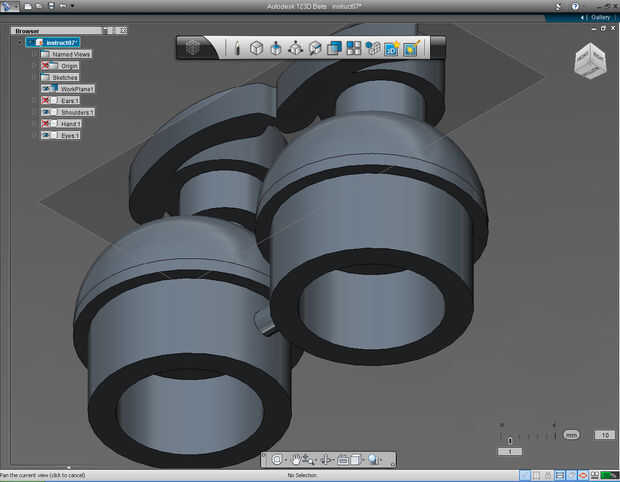The image size is (620, 482).
Task: Activate the Zoom magnifier tool
Action: coord(308,459)
